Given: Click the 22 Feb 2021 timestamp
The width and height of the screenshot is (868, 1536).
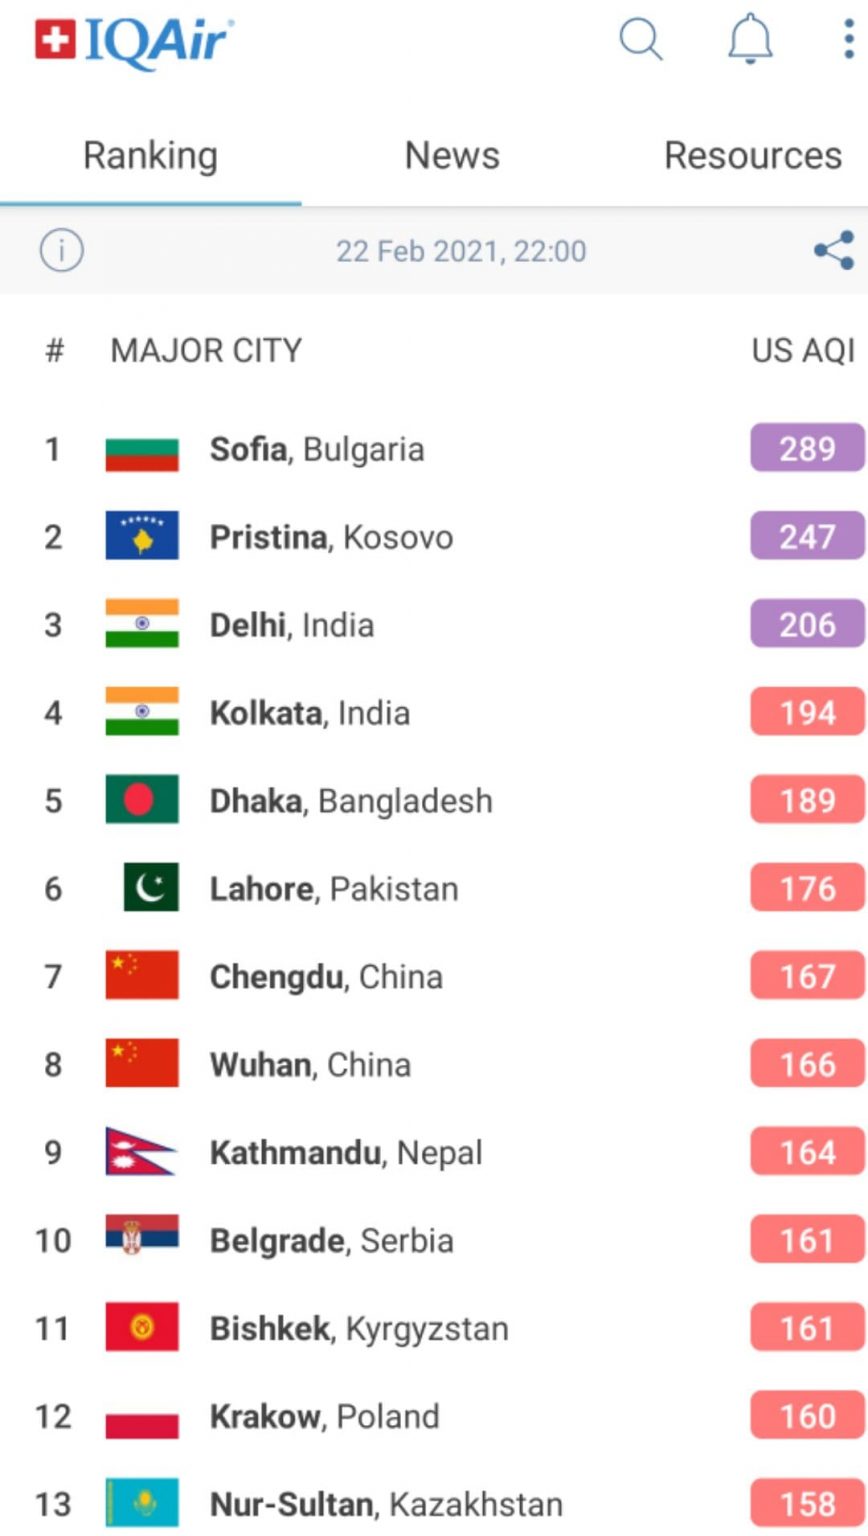Looking at the screenshot, I should [461, 251].
